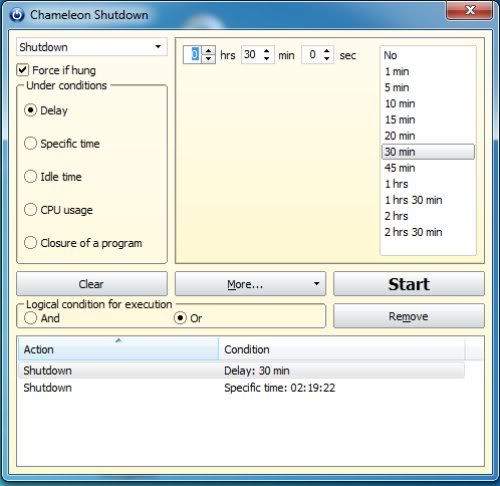Close the Chameleon Shutdown window
The image size is (500, 486).
[470, 10]
